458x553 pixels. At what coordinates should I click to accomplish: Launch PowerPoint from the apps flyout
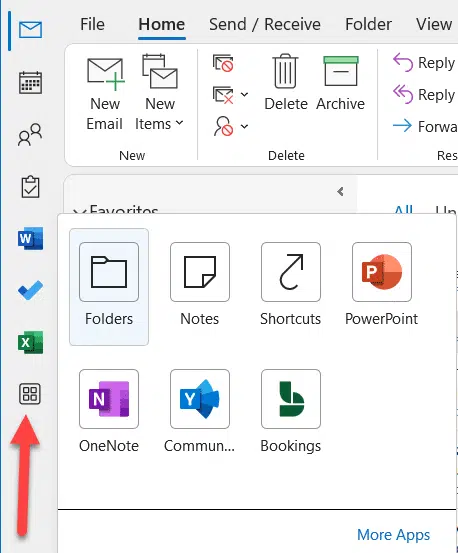click(381, 284)
